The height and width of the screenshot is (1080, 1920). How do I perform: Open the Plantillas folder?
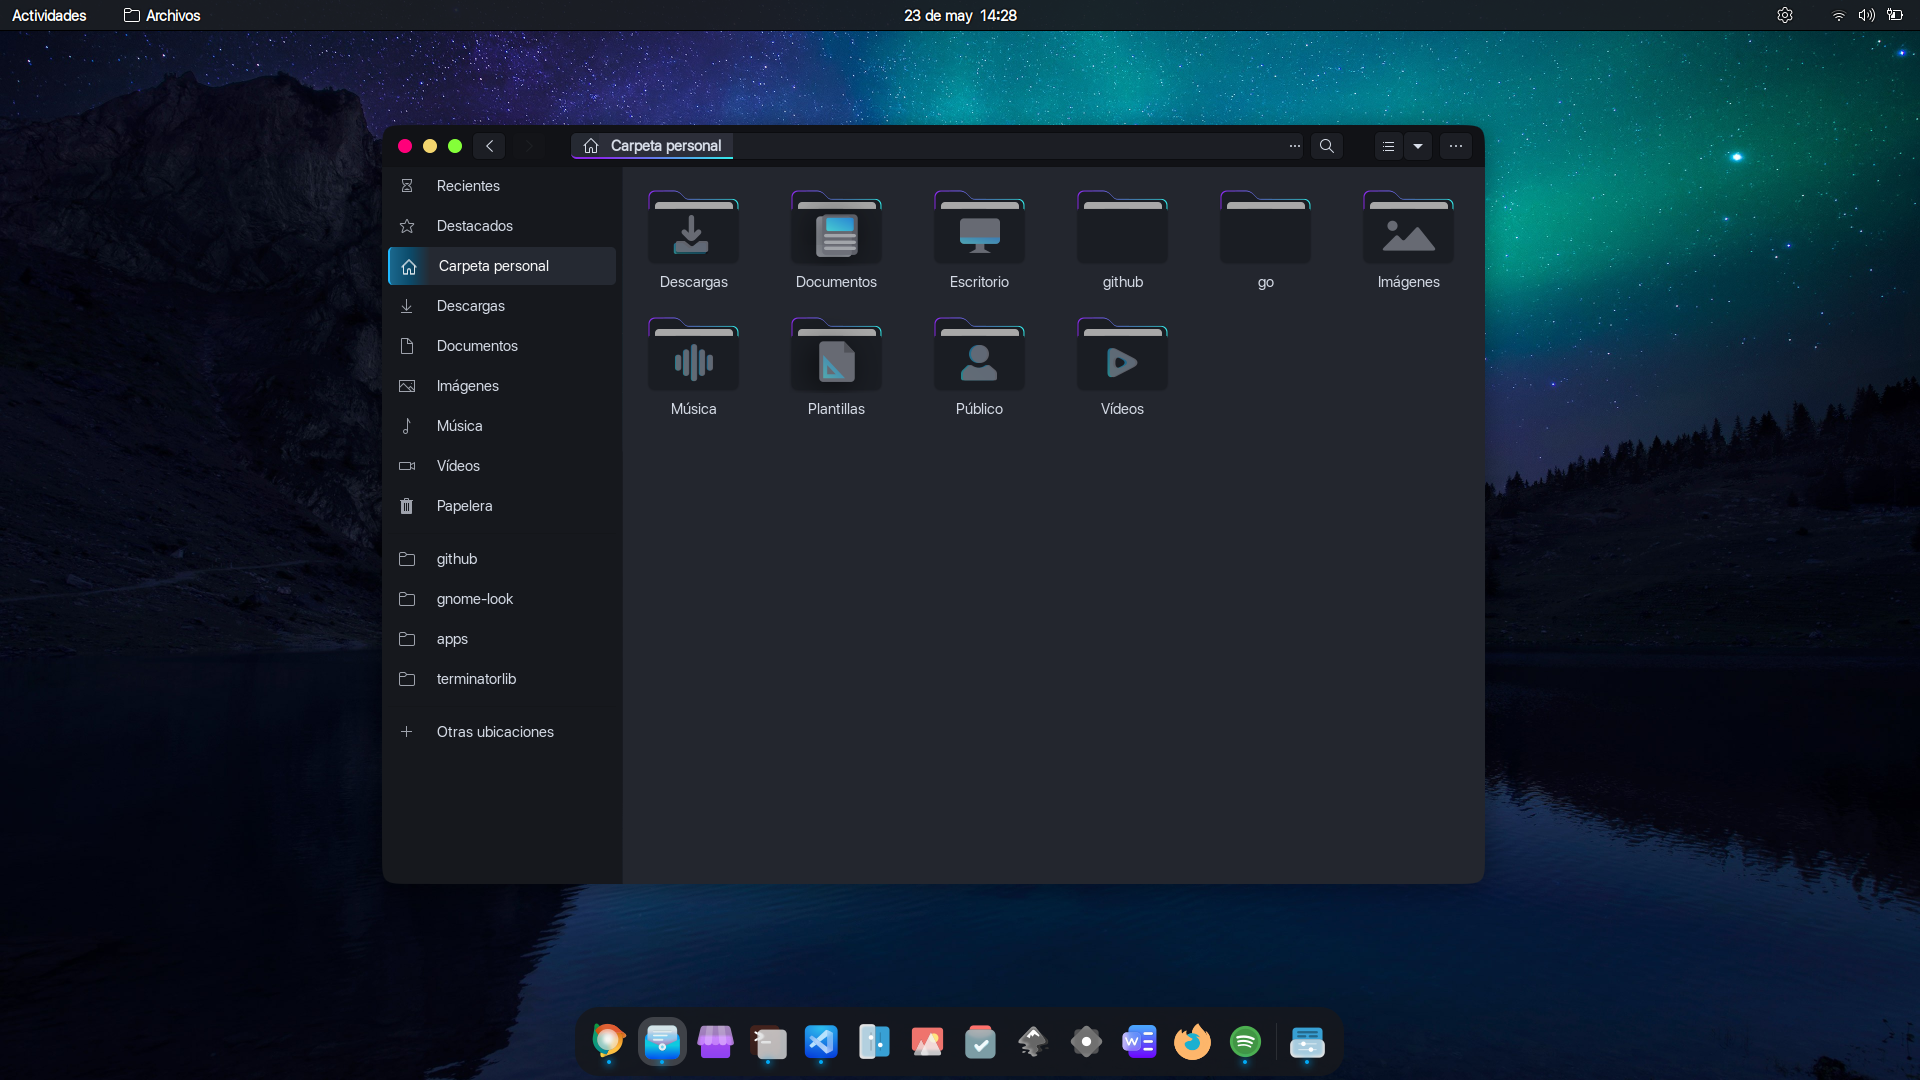pos(836,354)
